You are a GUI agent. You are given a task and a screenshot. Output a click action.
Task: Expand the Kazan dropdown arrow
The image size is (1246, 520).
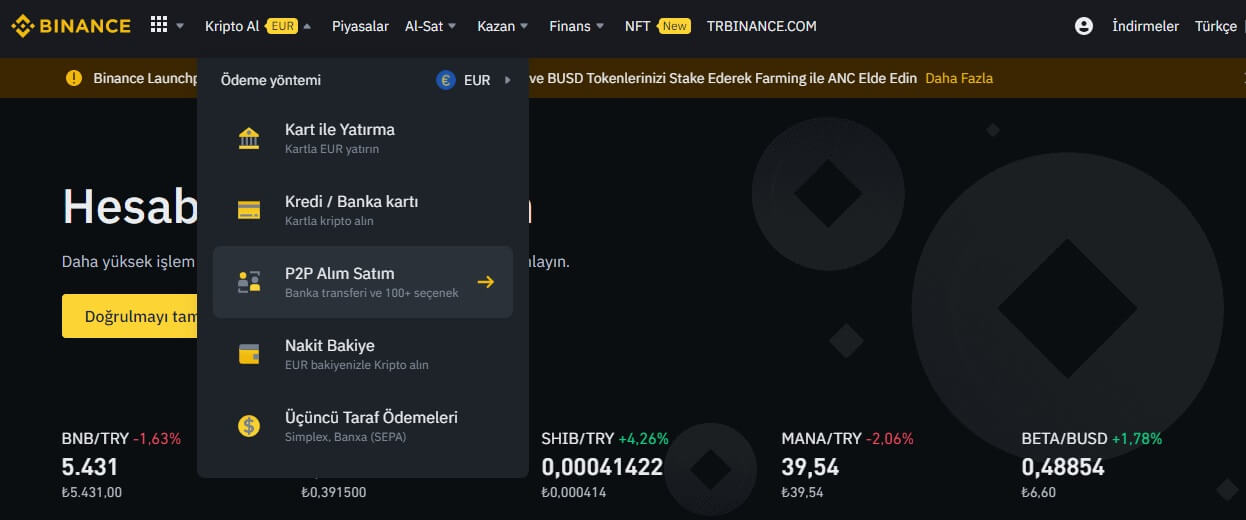click(x=524, y=26)
